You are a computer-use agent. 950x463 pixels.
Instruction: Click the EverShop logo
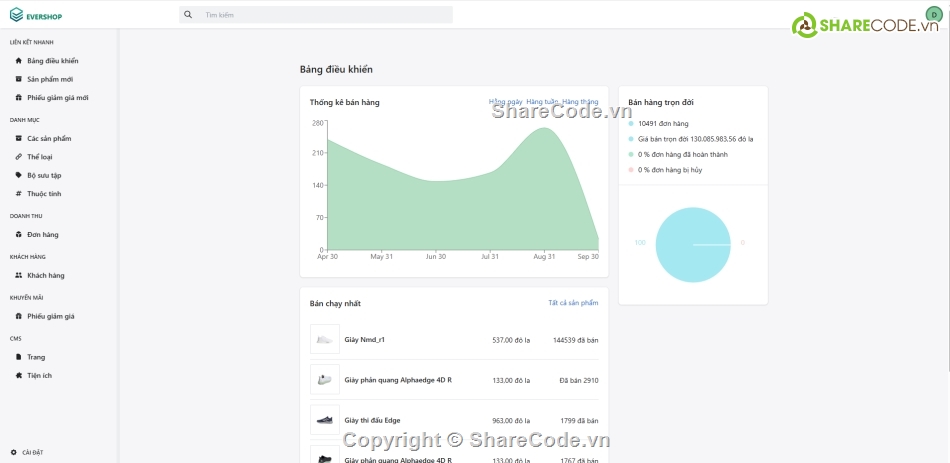click(36, 15)
